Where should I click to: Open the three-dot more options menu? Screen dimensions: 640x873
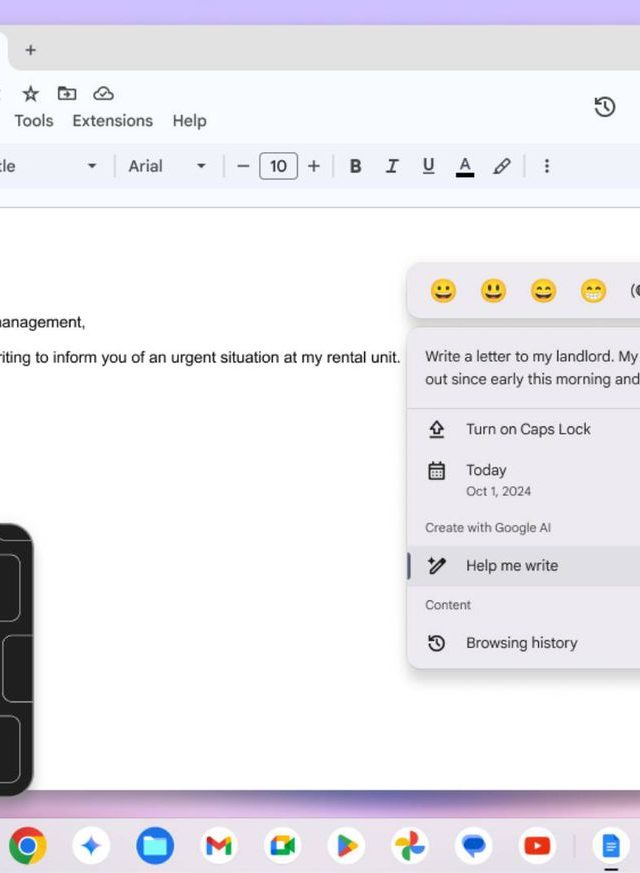(546, 166)
